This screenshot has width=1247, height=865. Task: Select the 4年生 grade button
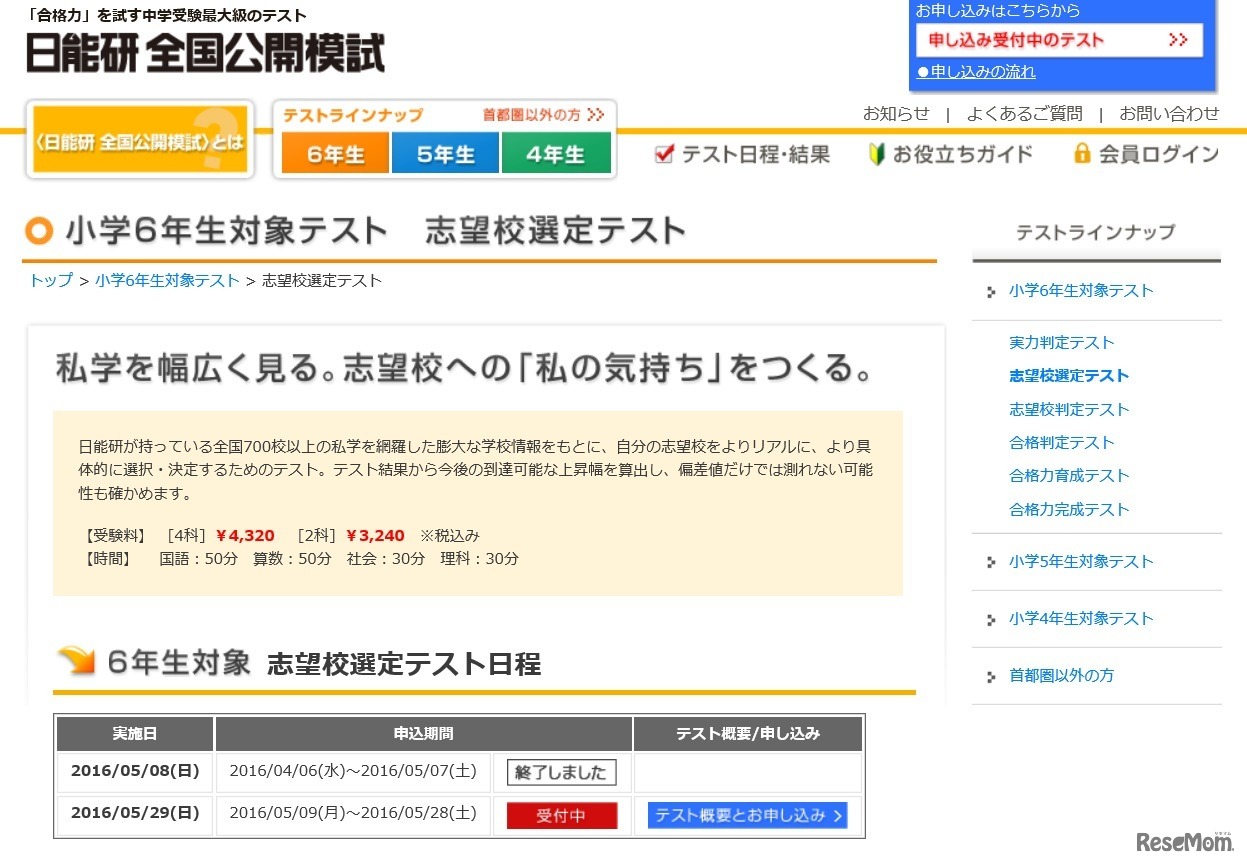click(557, 154)
